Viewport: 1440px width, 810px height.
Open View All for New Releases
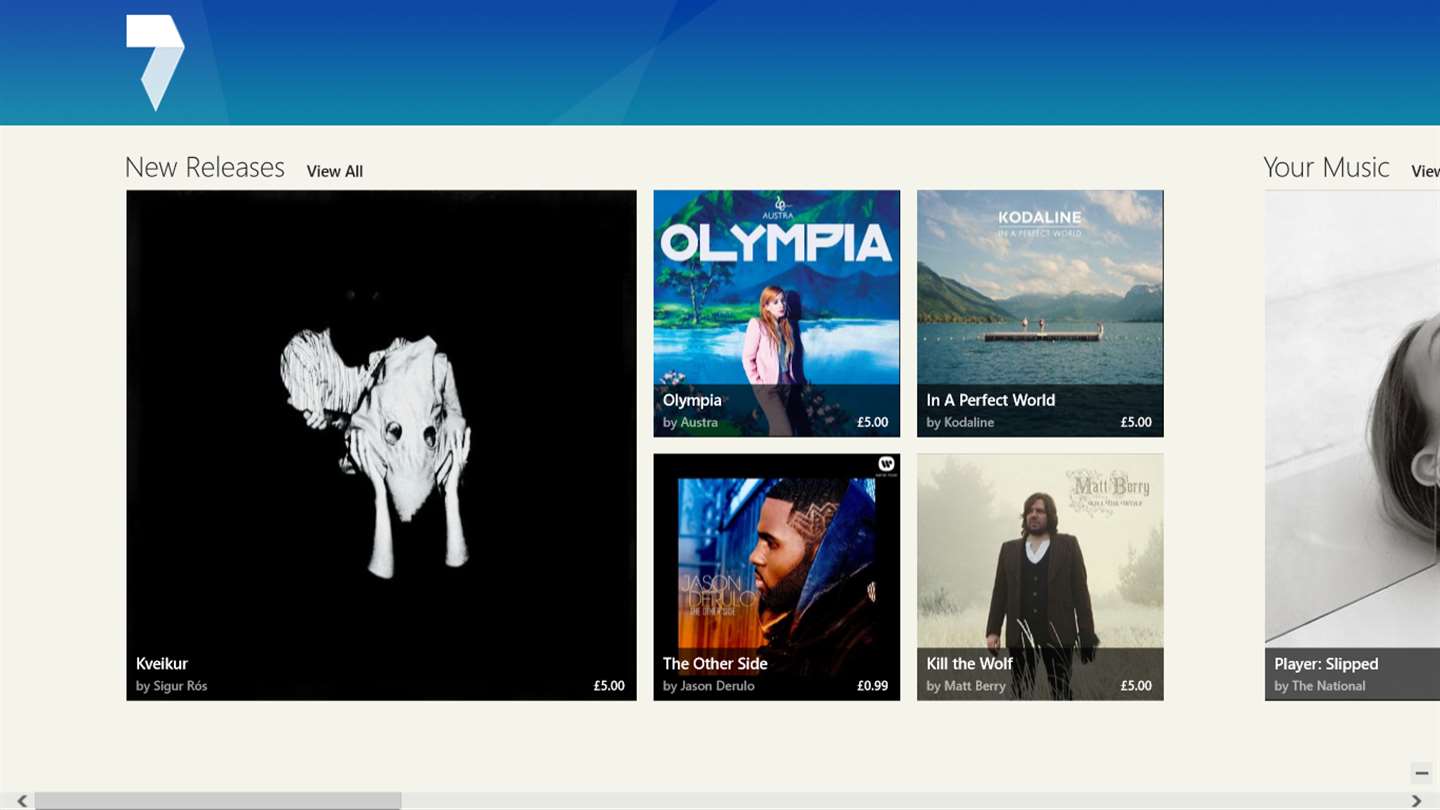[335, 171]
